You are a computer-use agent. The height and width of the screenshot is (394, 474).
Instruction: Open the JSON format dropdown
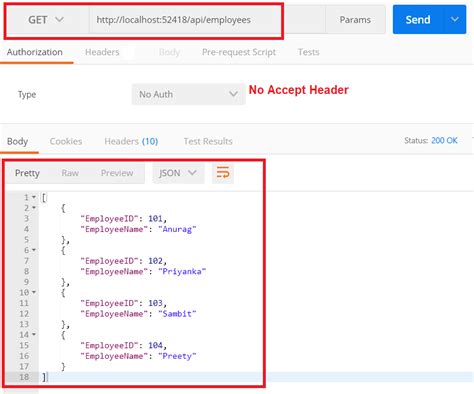pos(178,173)
